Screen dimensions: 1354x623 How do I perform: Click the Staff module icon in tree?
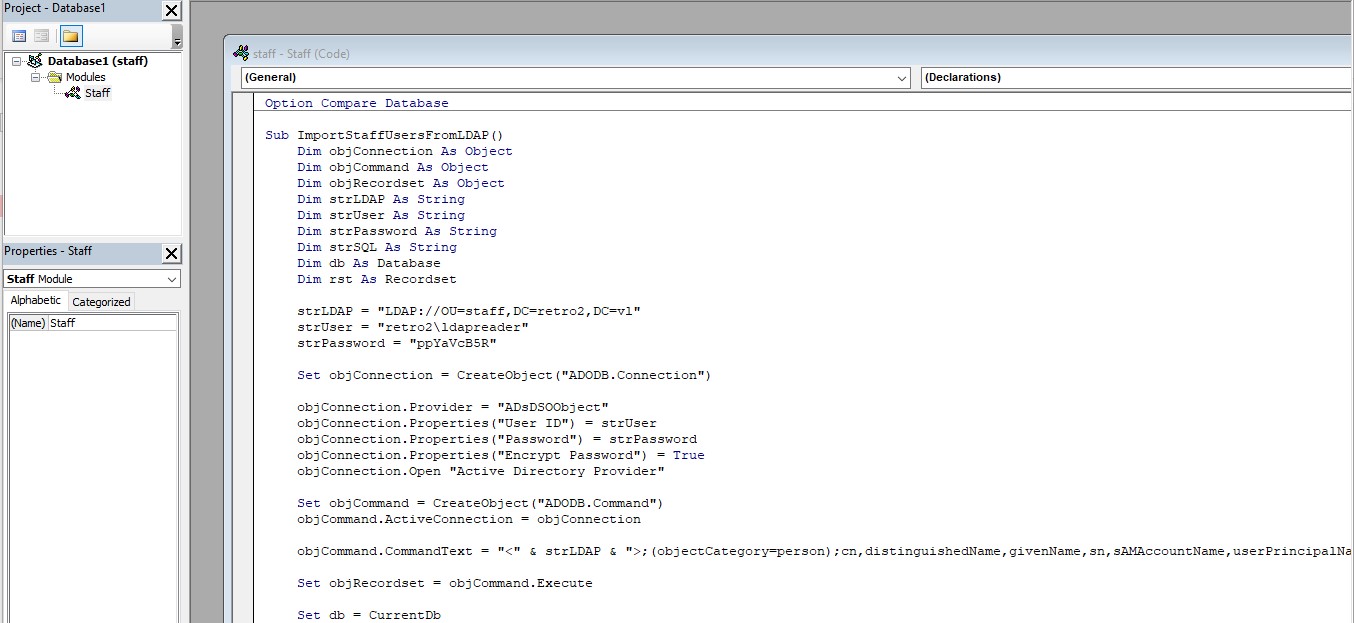coord(72,93)
